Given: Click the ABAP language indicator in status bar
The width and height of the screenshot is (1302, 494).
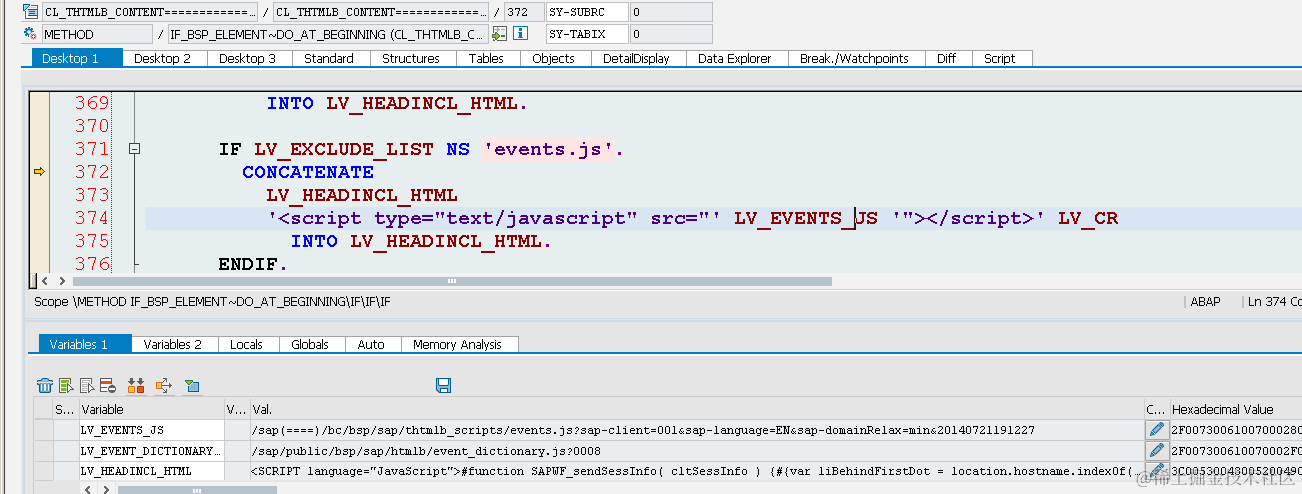Looking at the screenshot, I should (1205, 301).
